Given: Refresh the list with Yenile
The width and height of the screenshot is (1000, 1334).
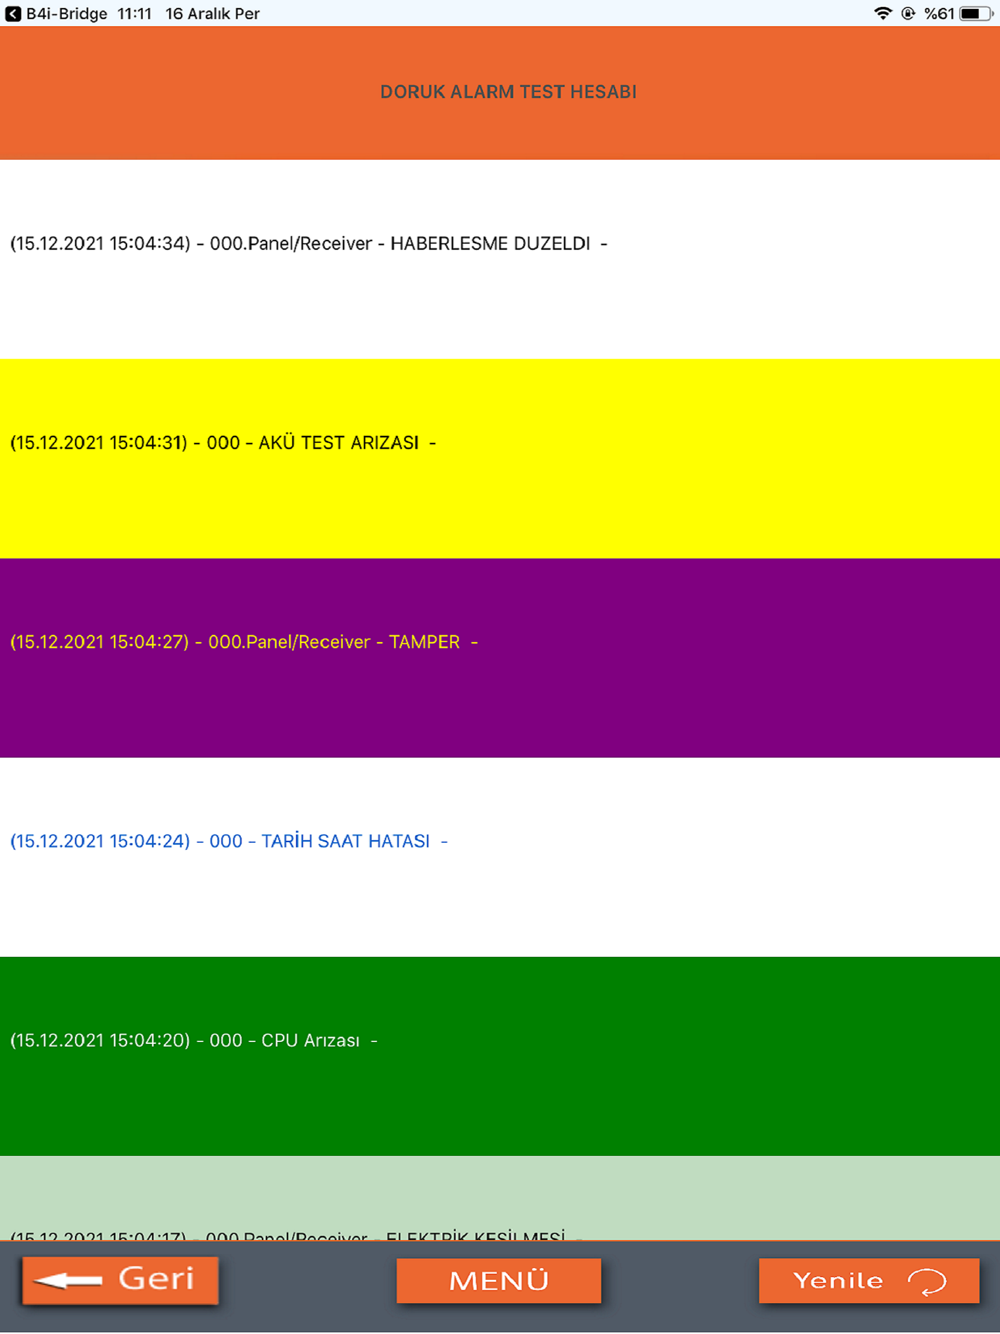Looking at the screenshot, I should [869, 1281].
